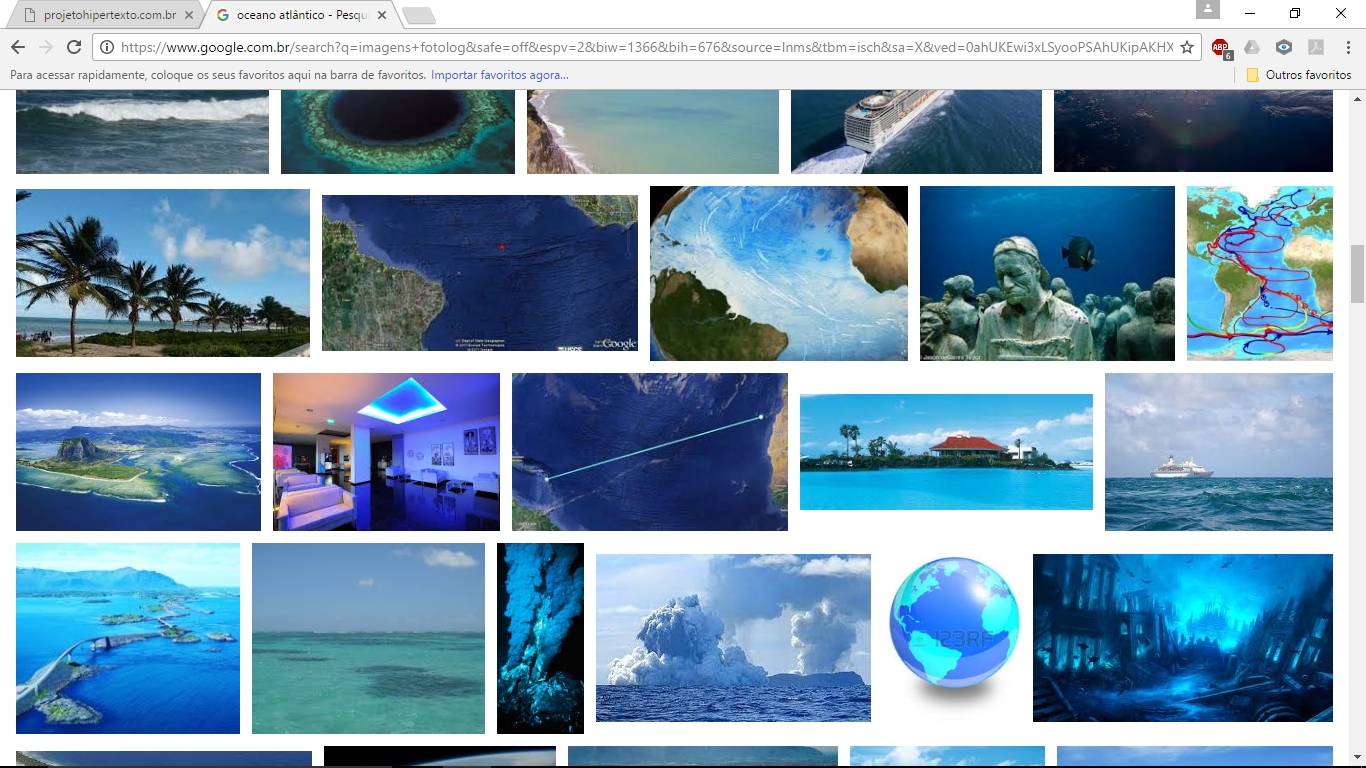
Task: Reload the current page
Action: (74, 47)
